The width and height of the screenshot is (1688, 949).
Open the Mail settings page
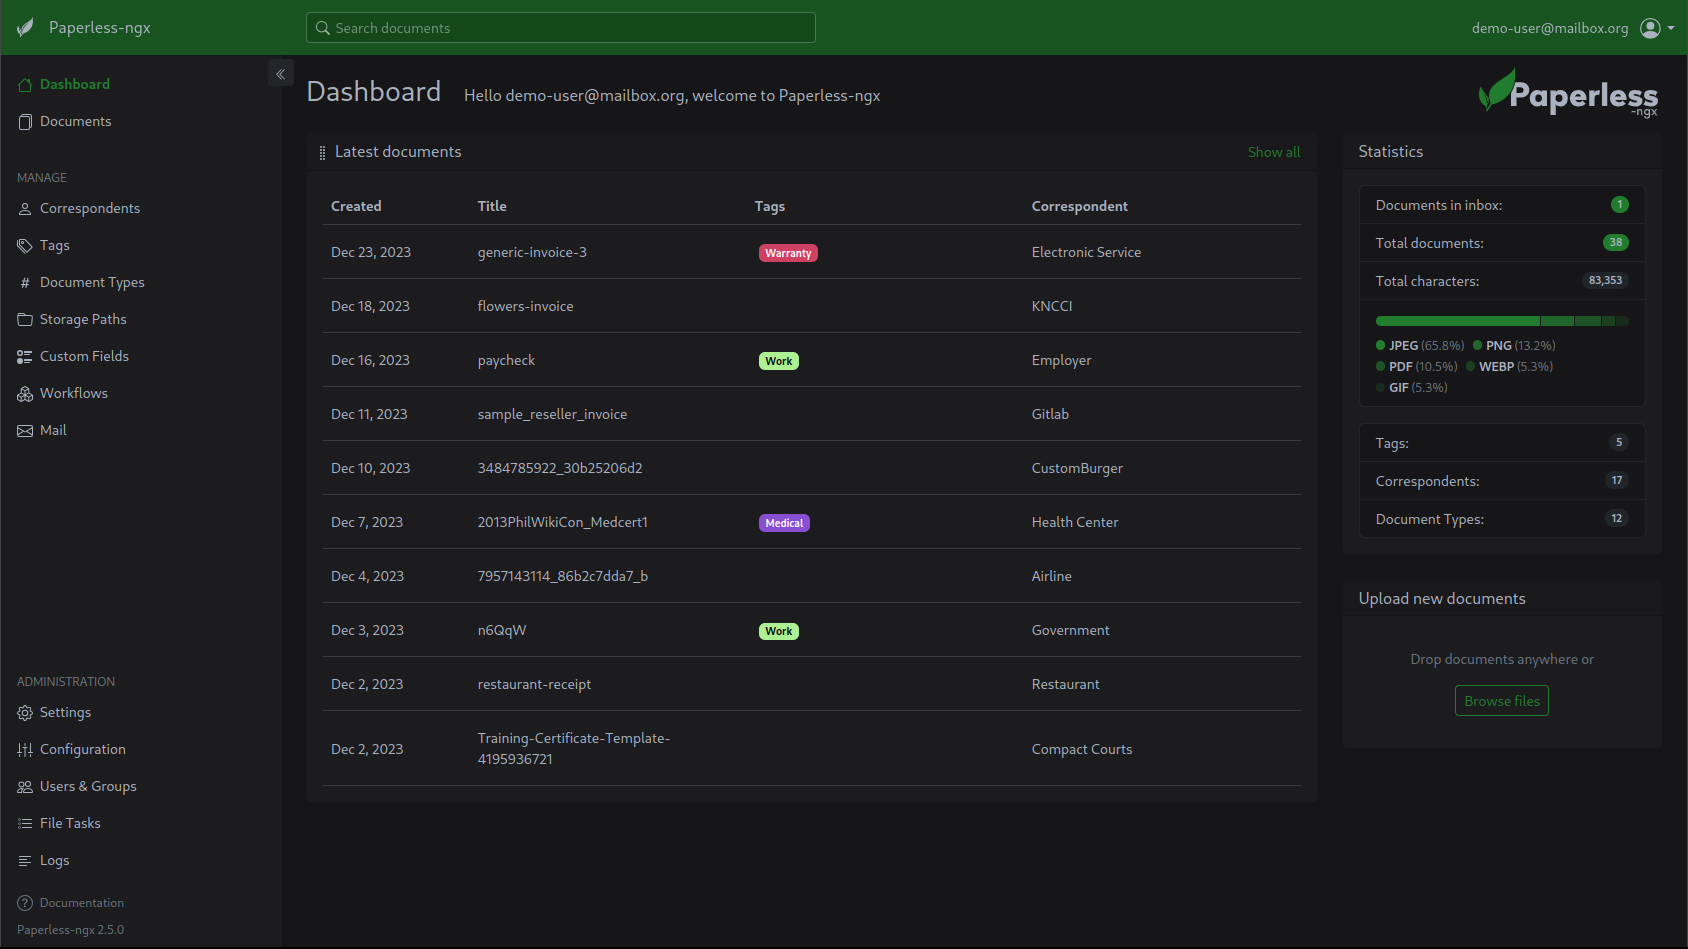(x=53, y=430)
